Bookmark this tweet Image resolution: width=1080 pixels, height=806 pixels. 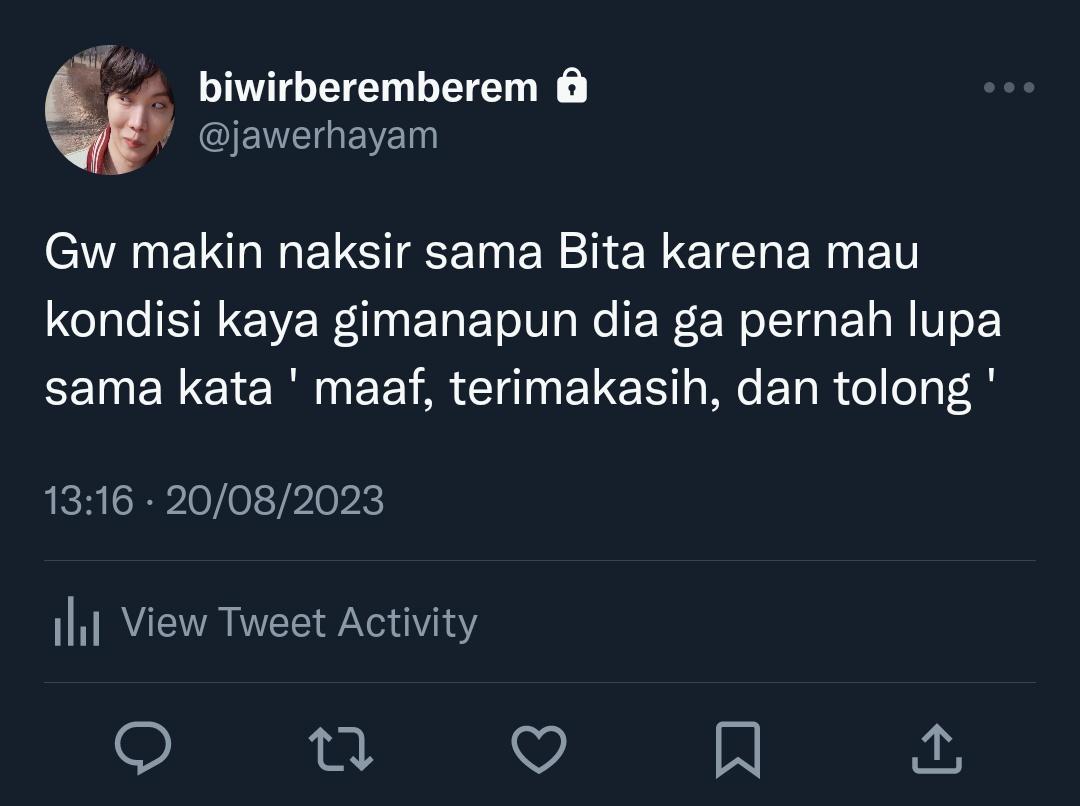738,750
